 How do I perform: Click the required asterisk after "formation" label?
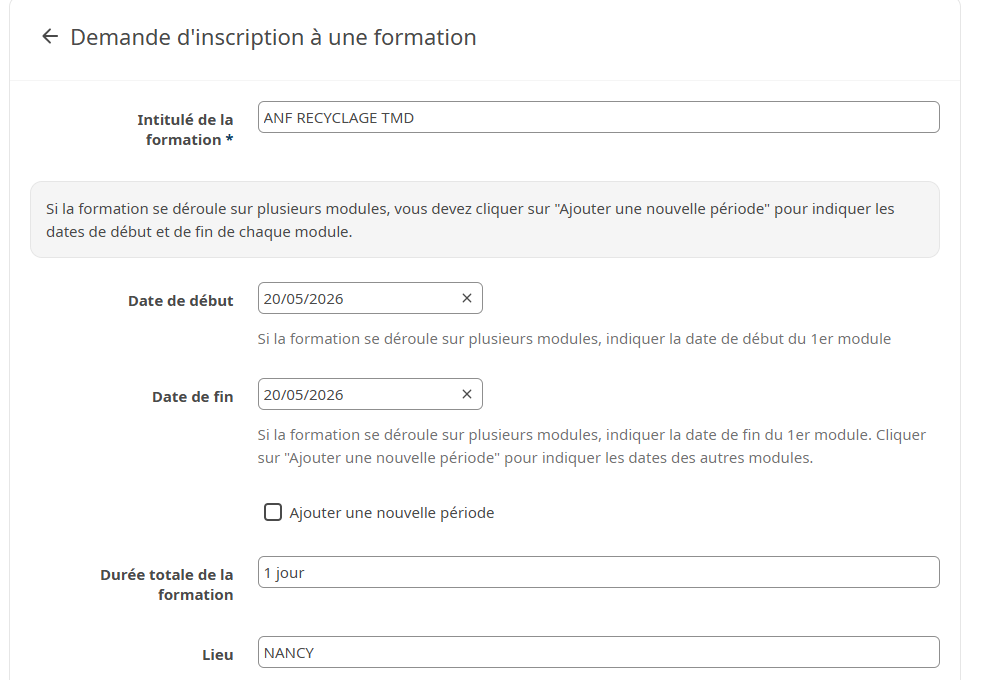click(x=229, y=140)
